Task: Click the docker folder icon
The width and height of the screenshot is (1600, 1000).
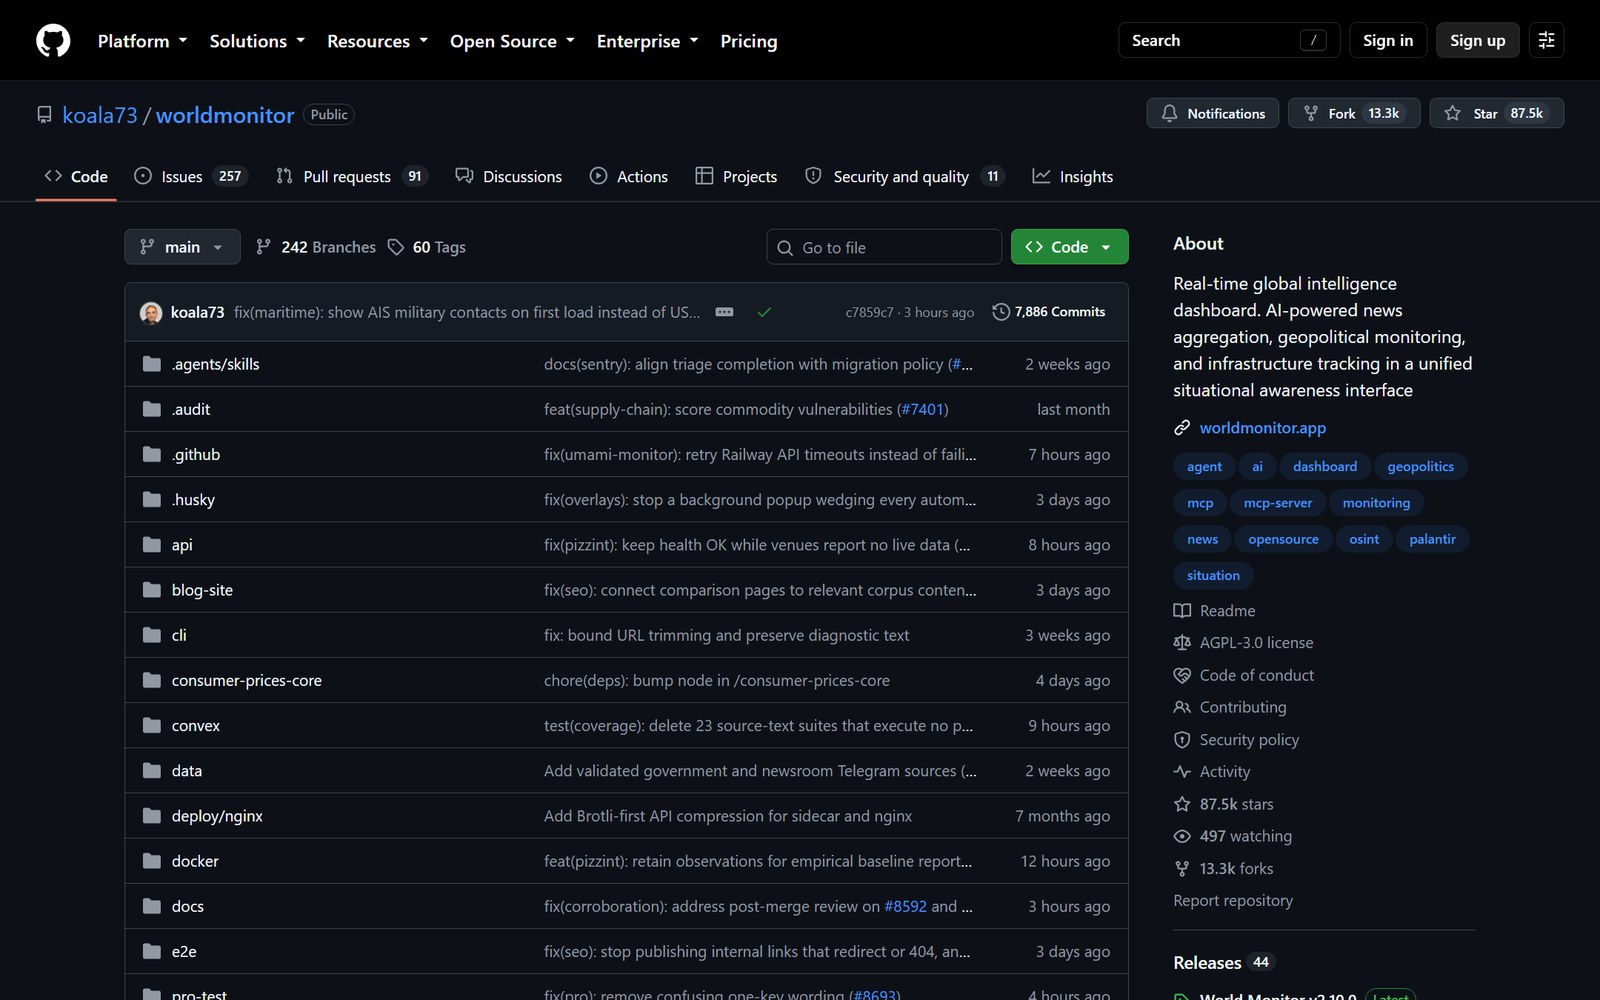Action: pyautogui.click(x=152, y=861)
